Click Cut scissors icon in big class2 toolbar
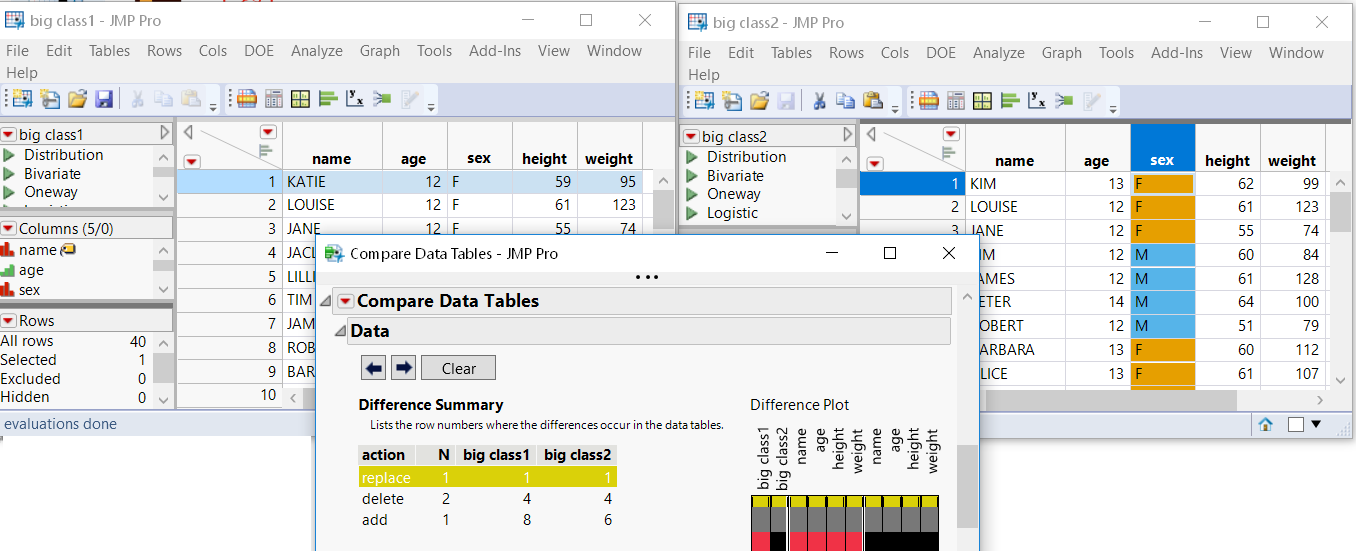Screen dimensions: 1356x551 click(x=817, y=101)
